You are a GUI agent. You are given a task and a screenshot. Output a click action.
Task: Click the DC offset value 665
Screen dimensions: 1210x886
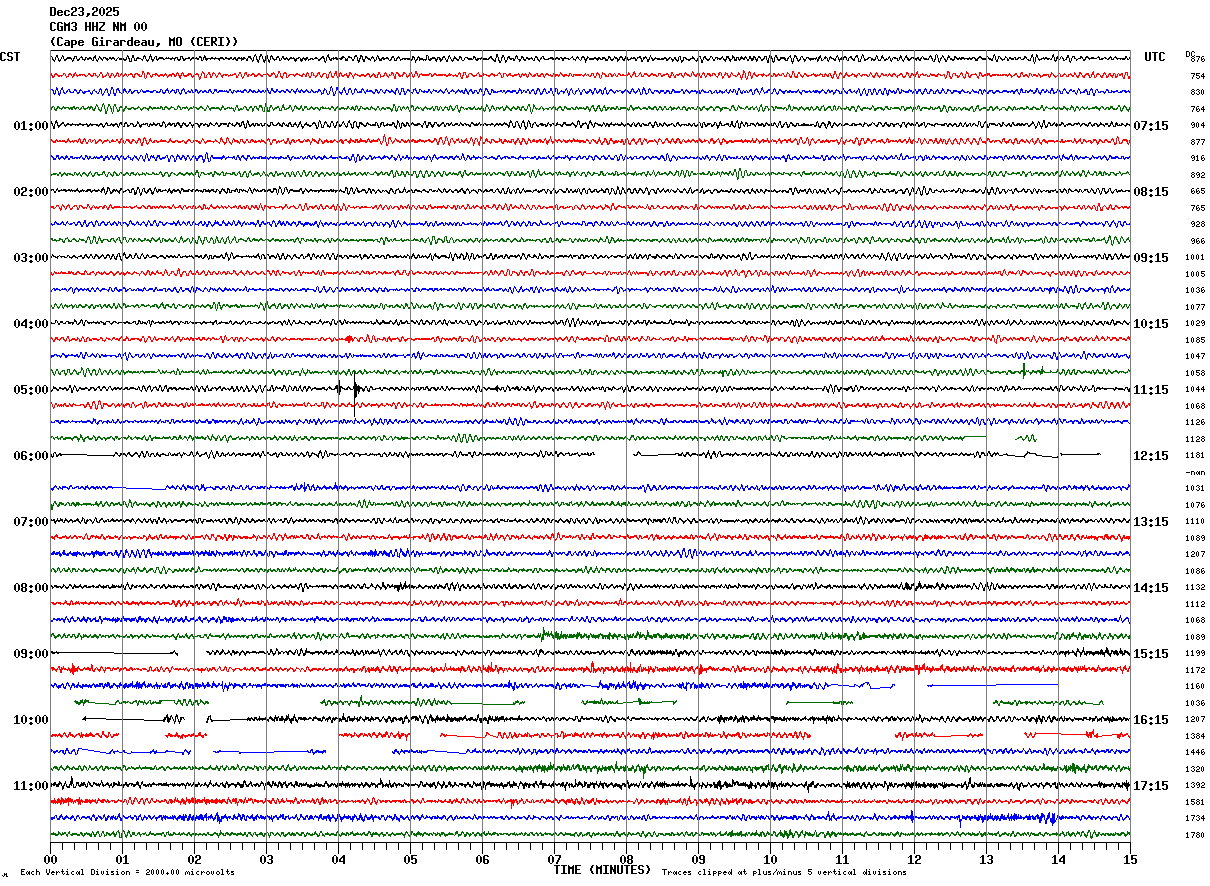(x=1197, y=191)
